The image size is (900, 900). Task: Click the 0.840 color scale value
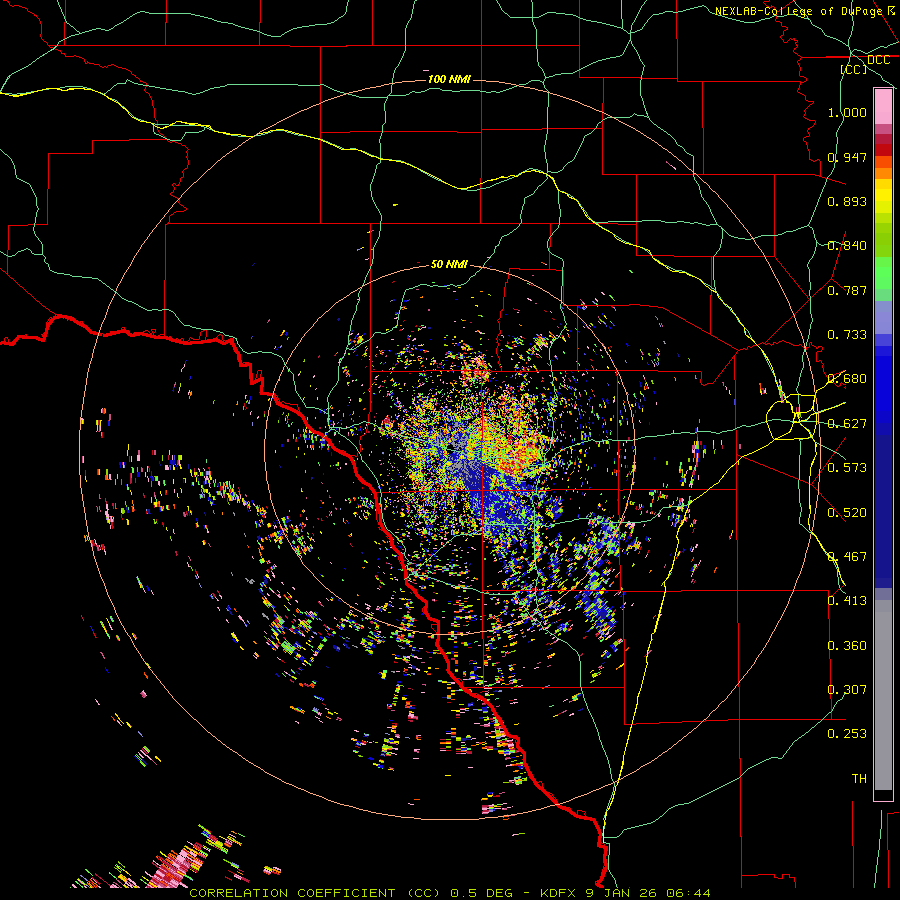(x=847, y=246)
